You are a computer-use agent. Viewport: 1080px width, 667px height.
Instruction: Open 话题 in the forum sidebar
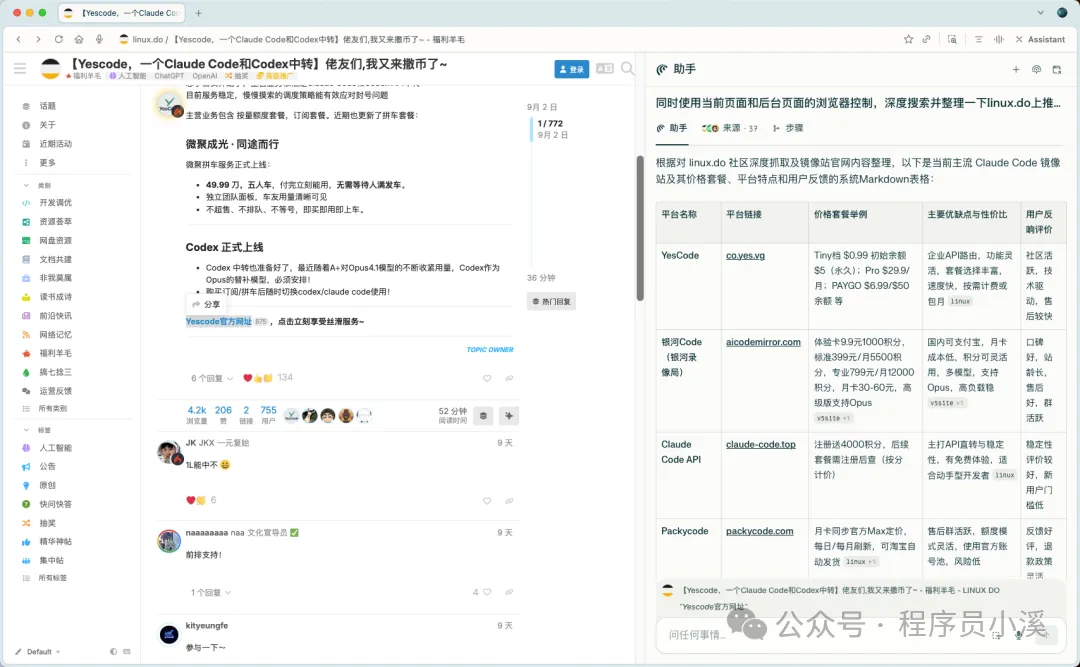pyautogui.click(x=47, y=106)
